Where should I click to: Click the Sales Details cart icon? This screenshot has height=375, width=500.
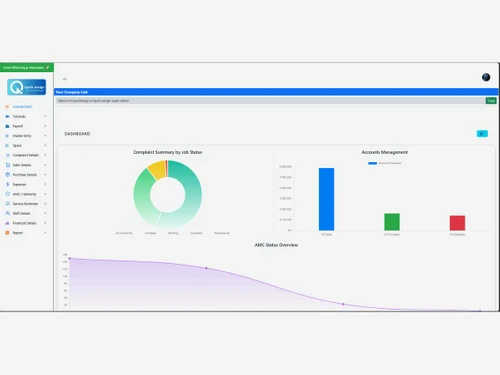[x=7, y=165]
